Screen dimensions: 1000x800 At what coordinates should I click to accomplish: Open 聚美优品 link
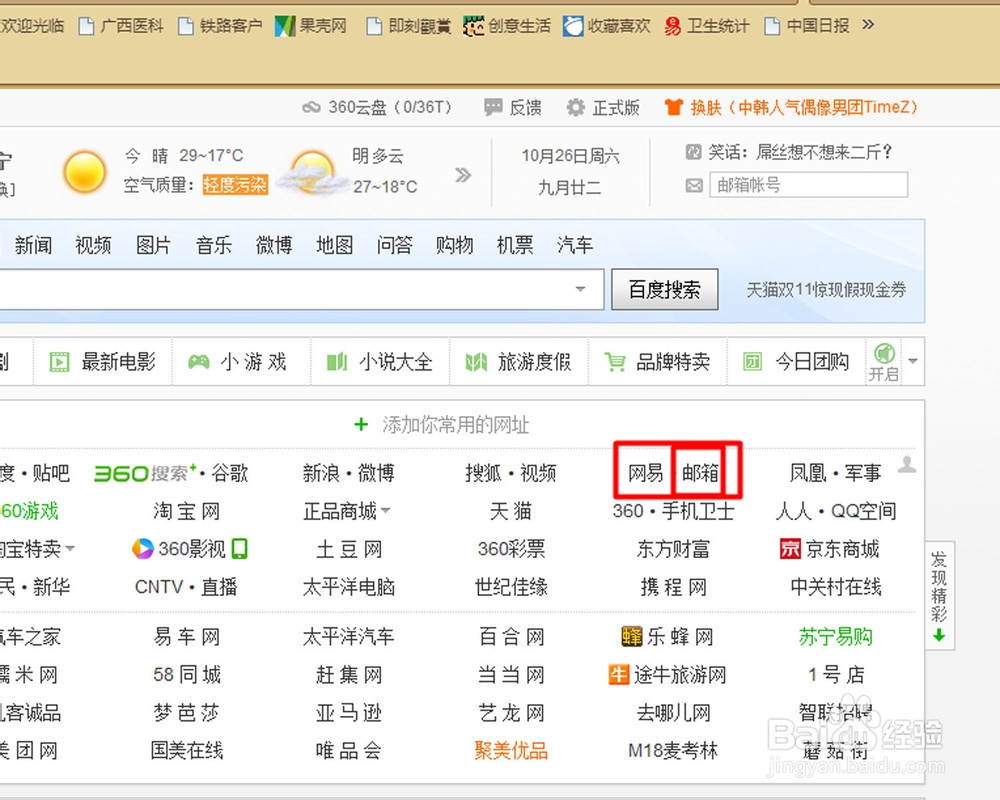pos(511,750)
